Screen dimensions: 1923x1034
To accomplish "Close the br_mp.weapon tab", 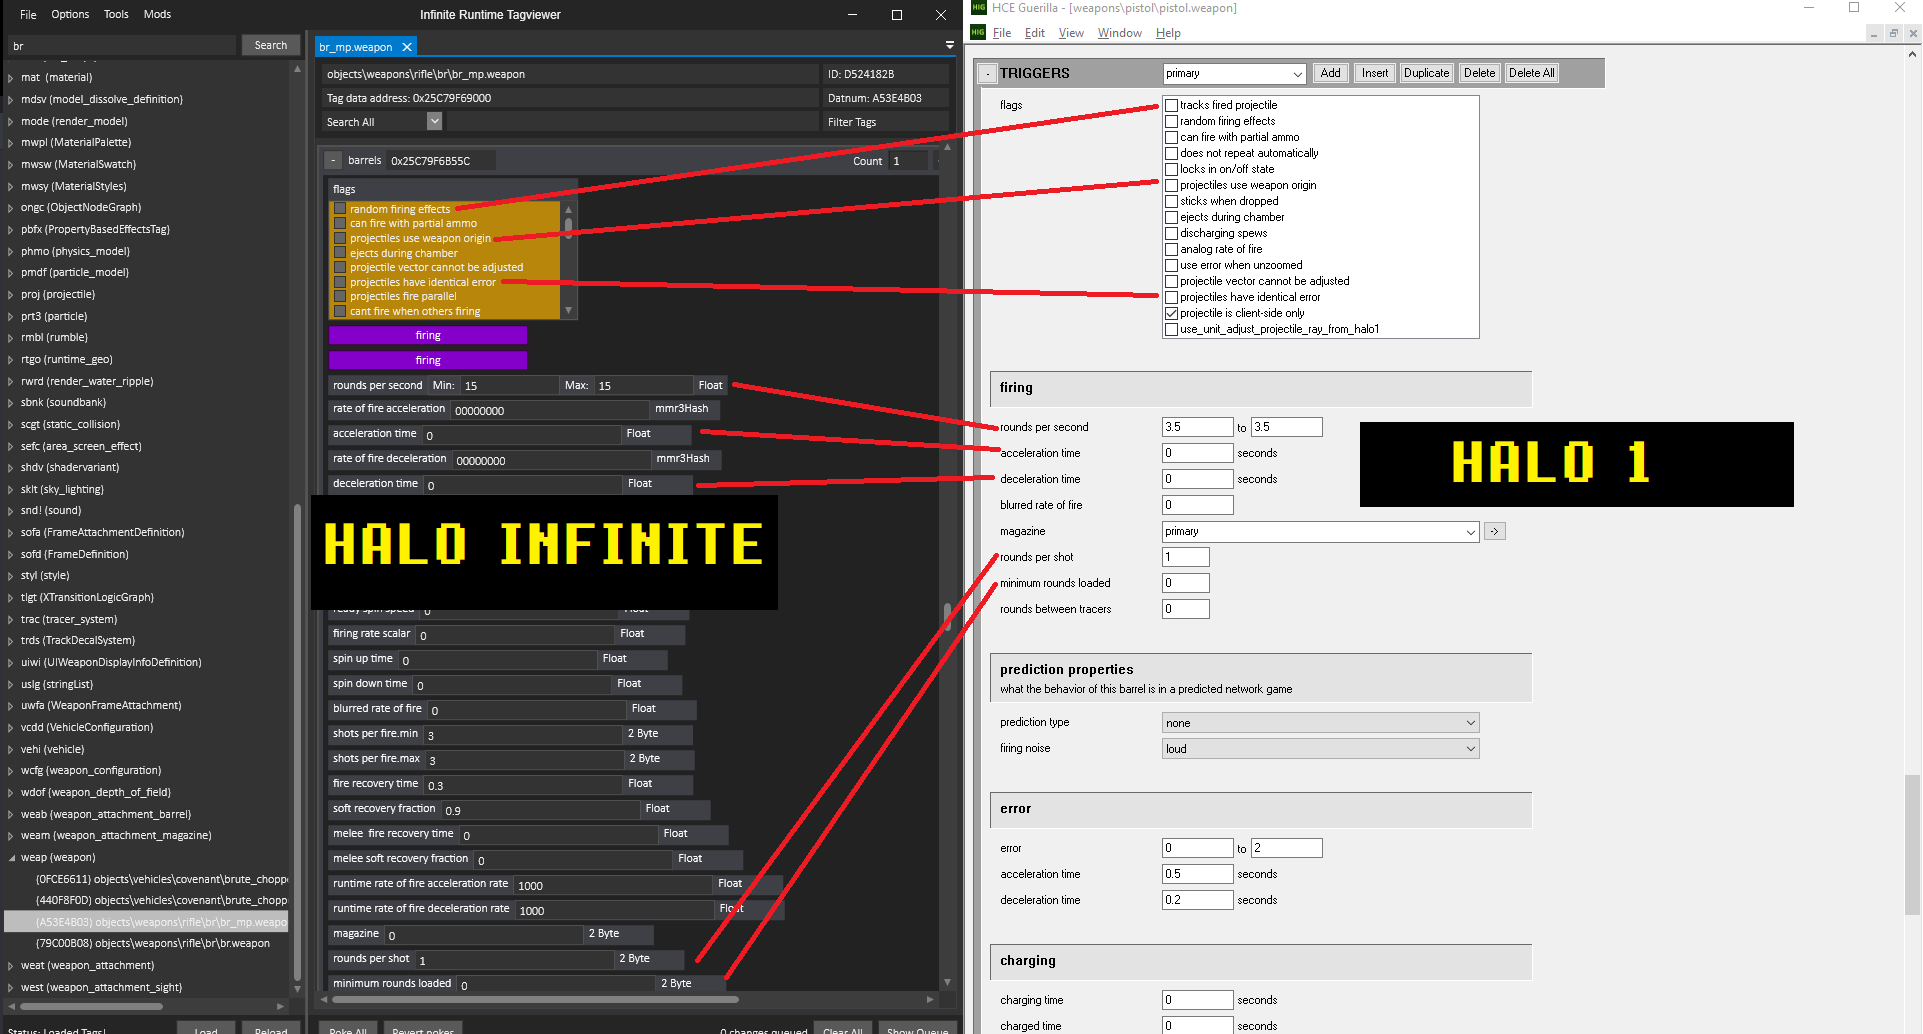I will click(x=407, y=47).
